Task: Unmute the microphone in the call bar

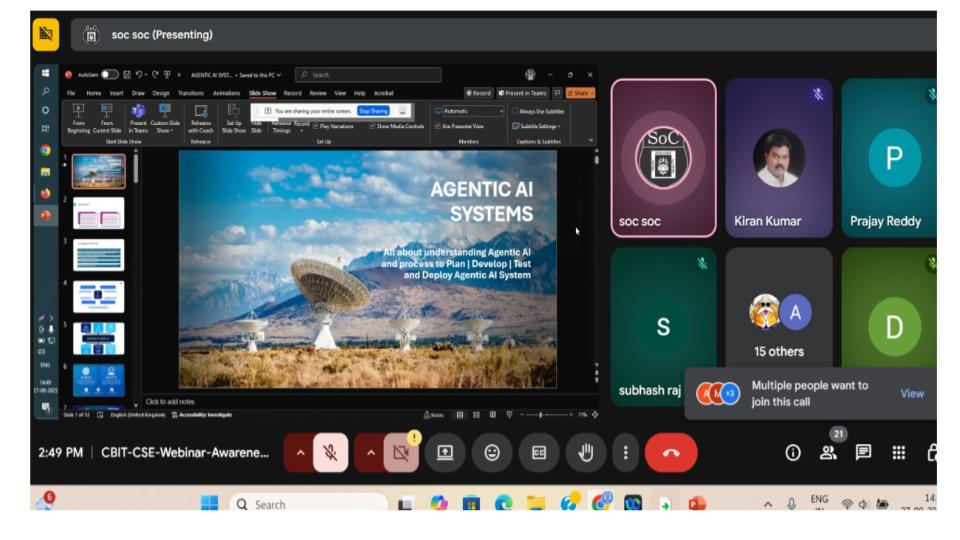Action: click(329, 453)
